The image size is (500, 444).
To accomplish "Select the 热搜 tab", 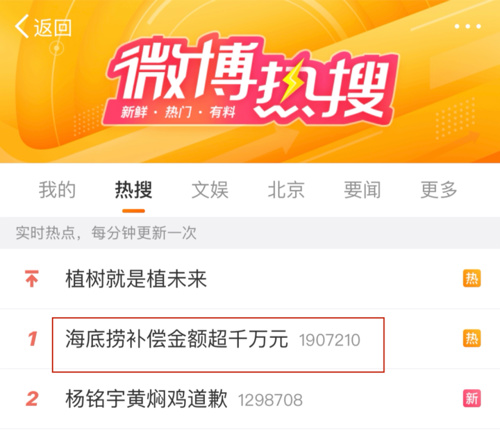I will click(133, 190).
